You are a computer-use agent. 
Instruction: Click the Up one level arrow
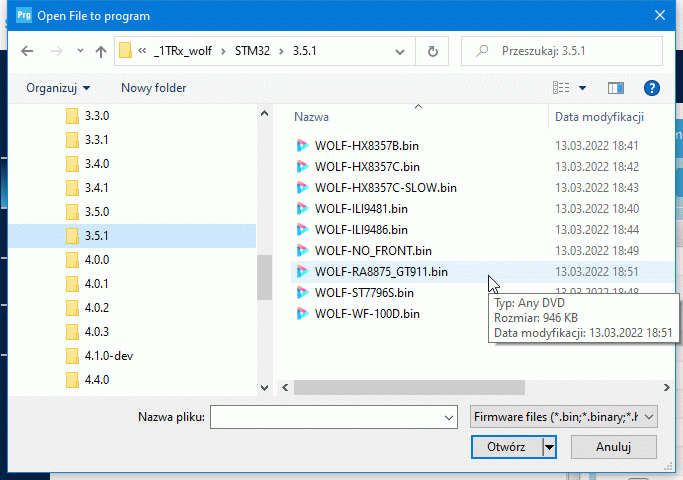100,51
